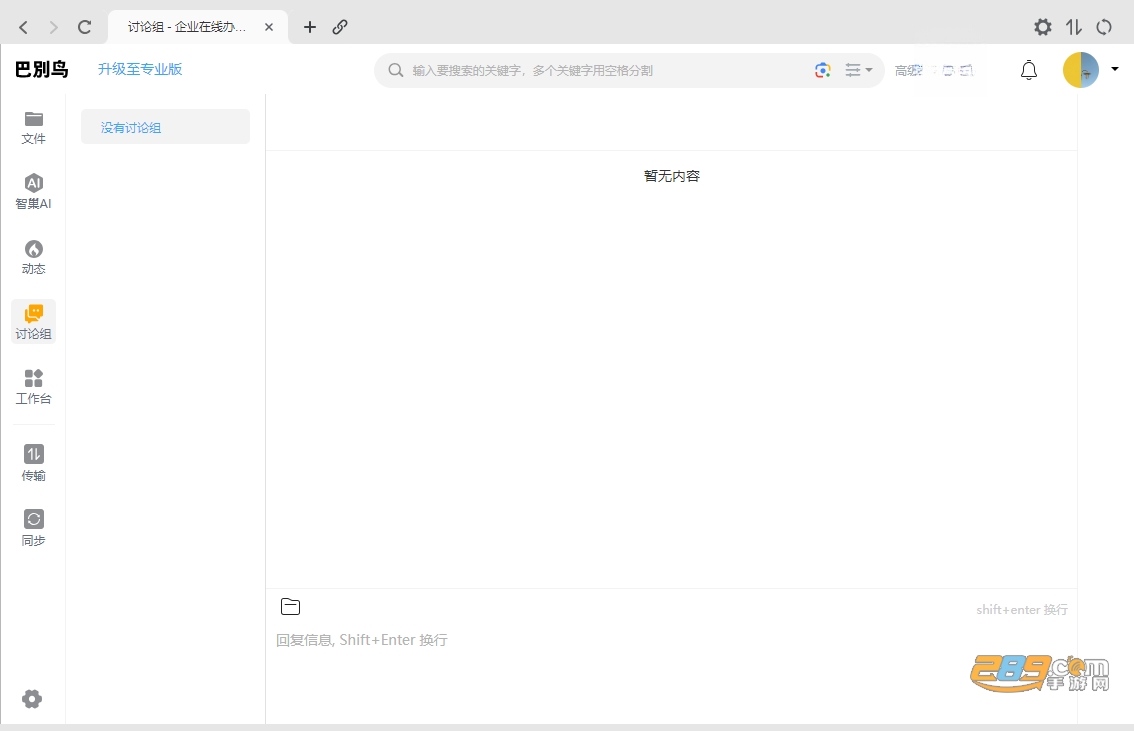
Task: Click the 高级 advanced search link
Action: tap(908, 70)
